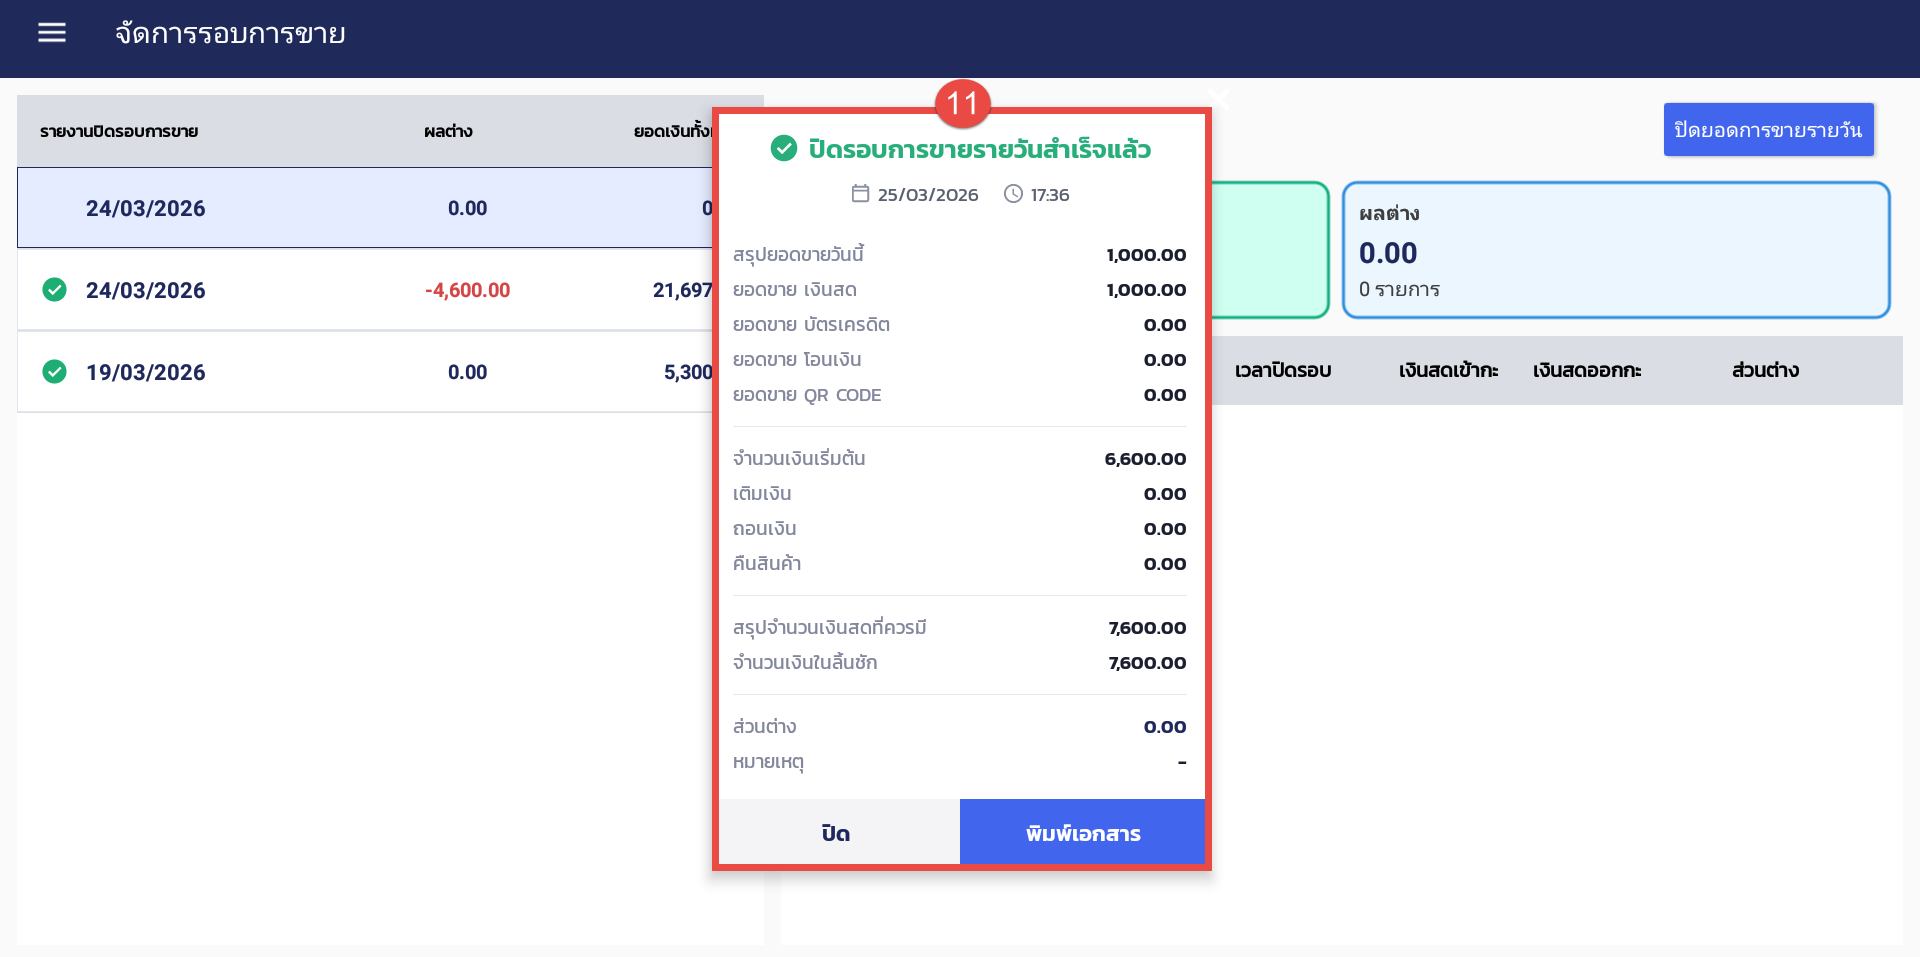Screen dimensions: 1920x957
Task: Click the red step 11 badge
Action: click(962, 103)
